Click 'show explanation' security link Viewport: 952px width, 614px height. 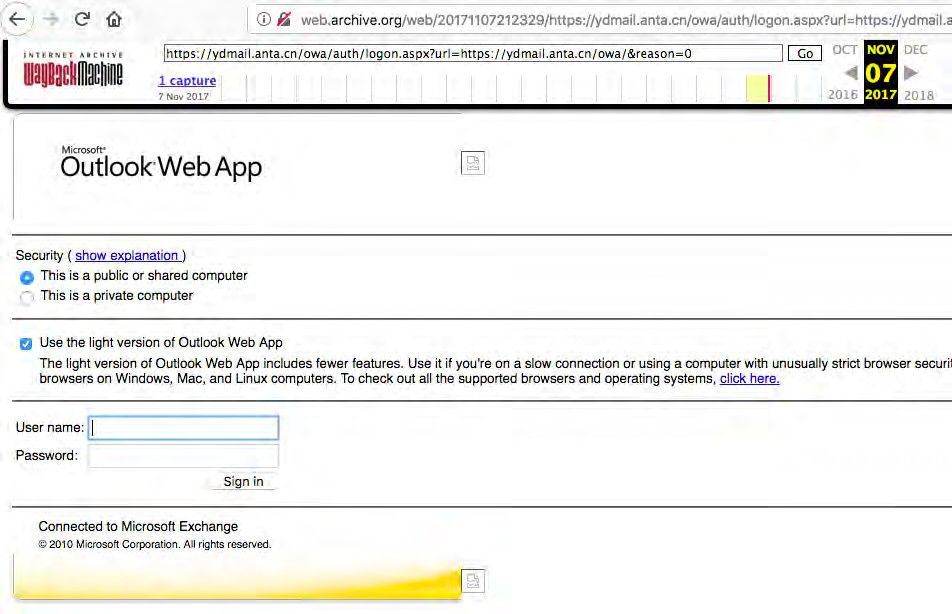click(x=128, y=256)
